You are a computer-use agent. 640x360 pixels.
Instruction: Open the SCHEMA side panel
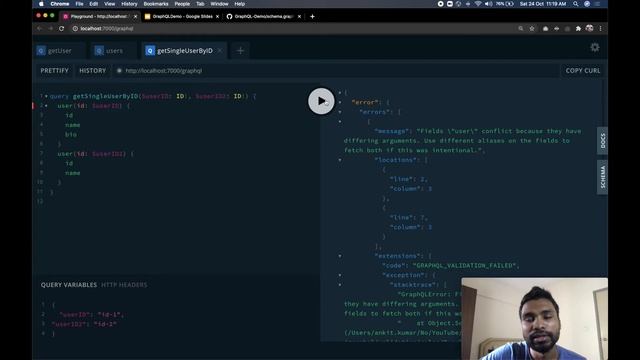[602, 177]
